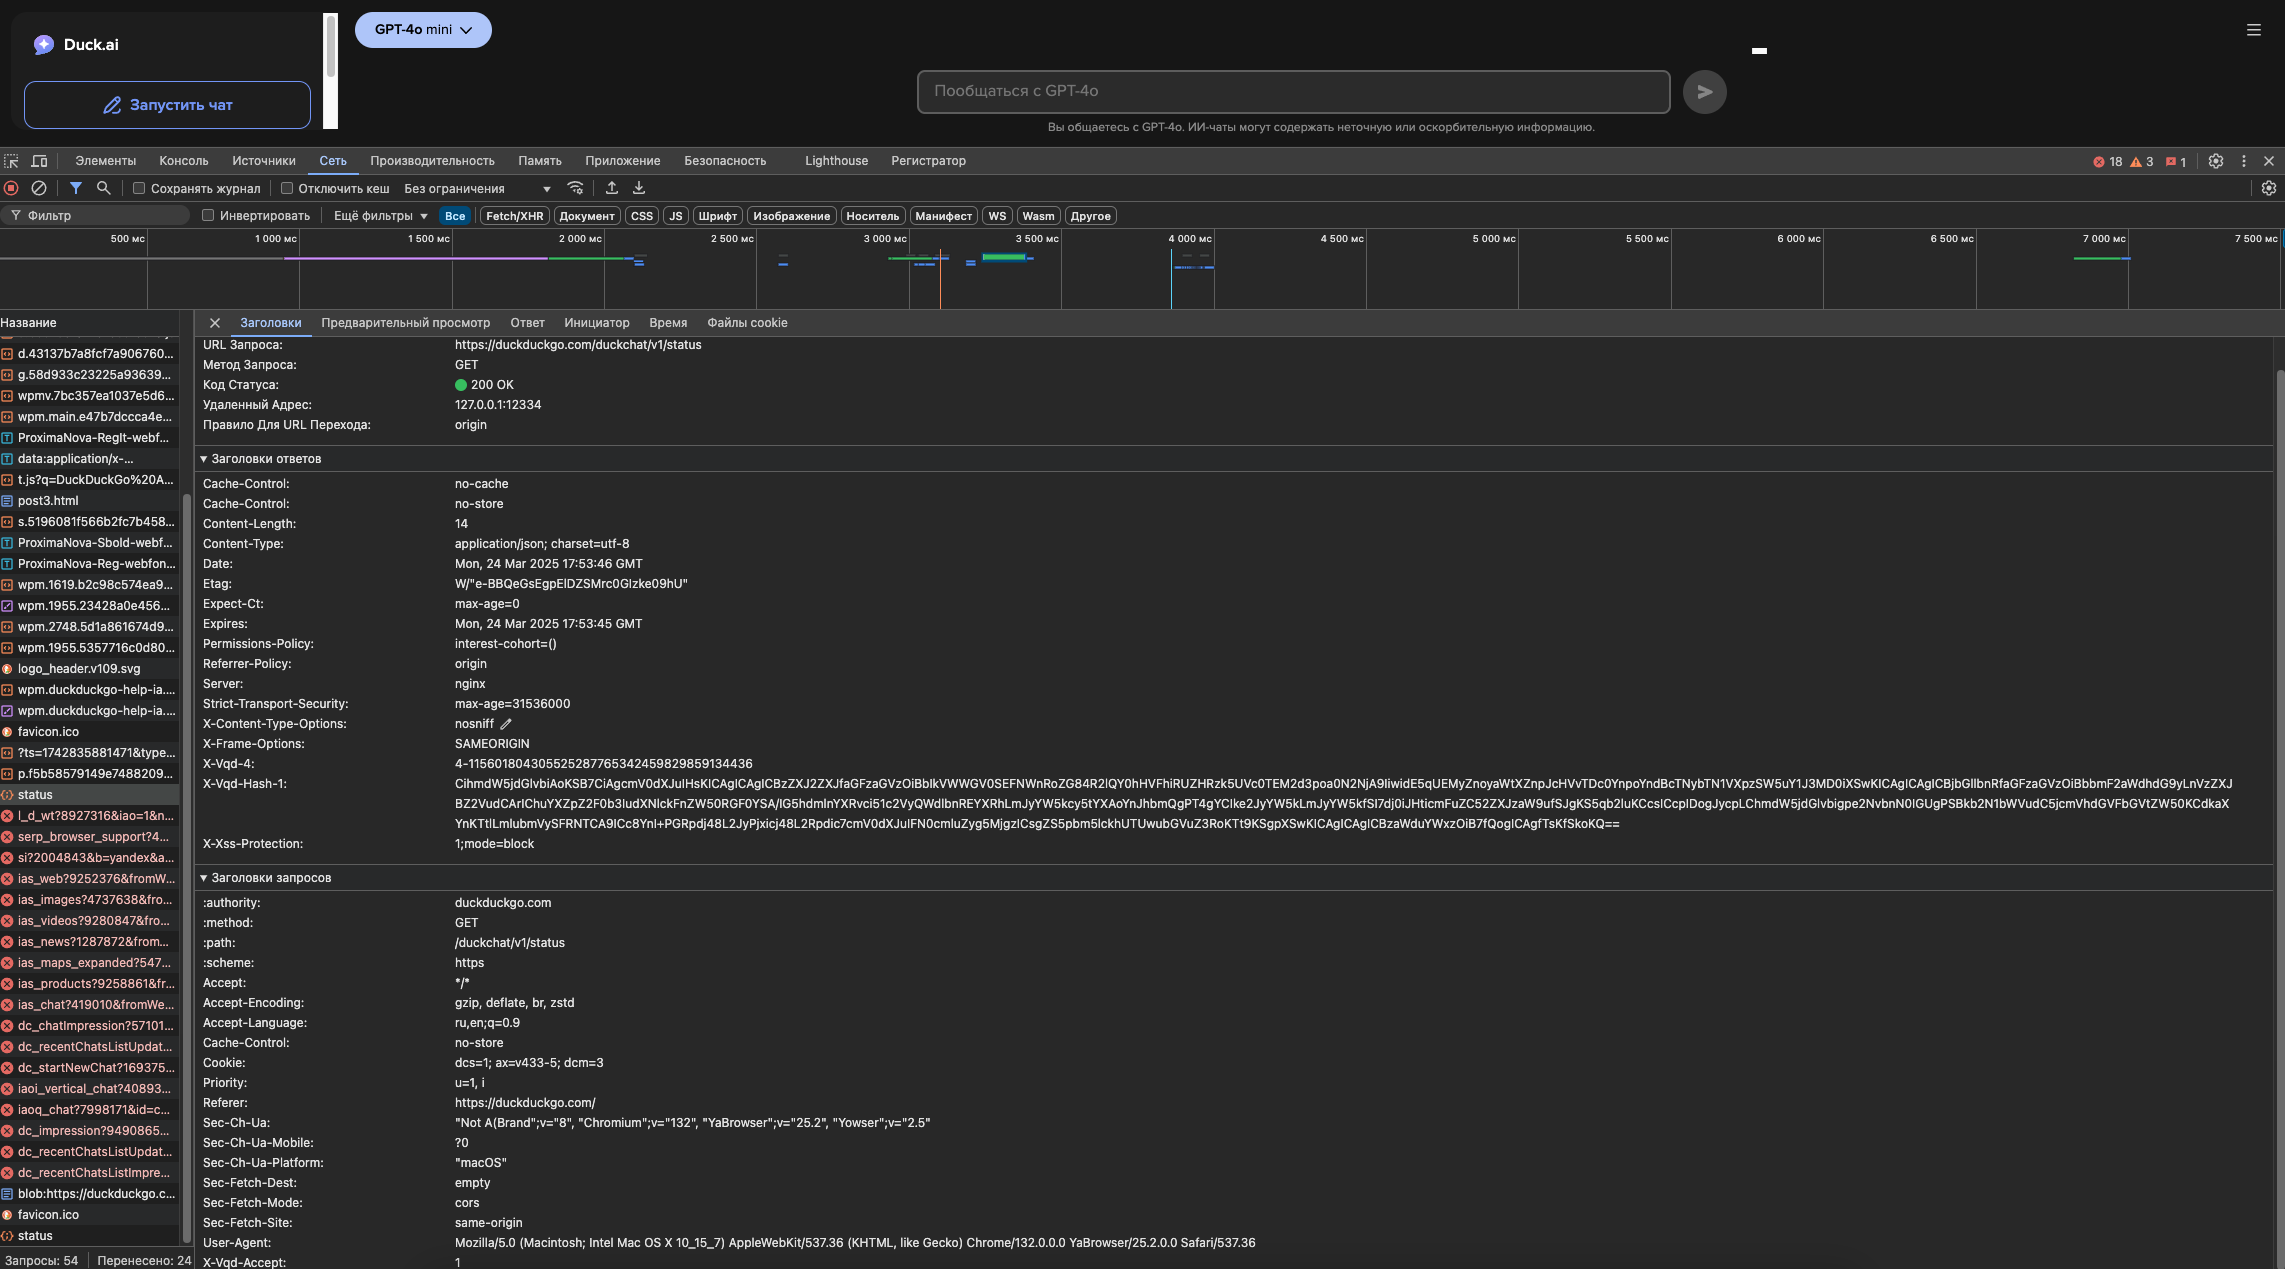Toggle the JS request filter
This screenshot has width=2285, height=1269.
(676, 216)
